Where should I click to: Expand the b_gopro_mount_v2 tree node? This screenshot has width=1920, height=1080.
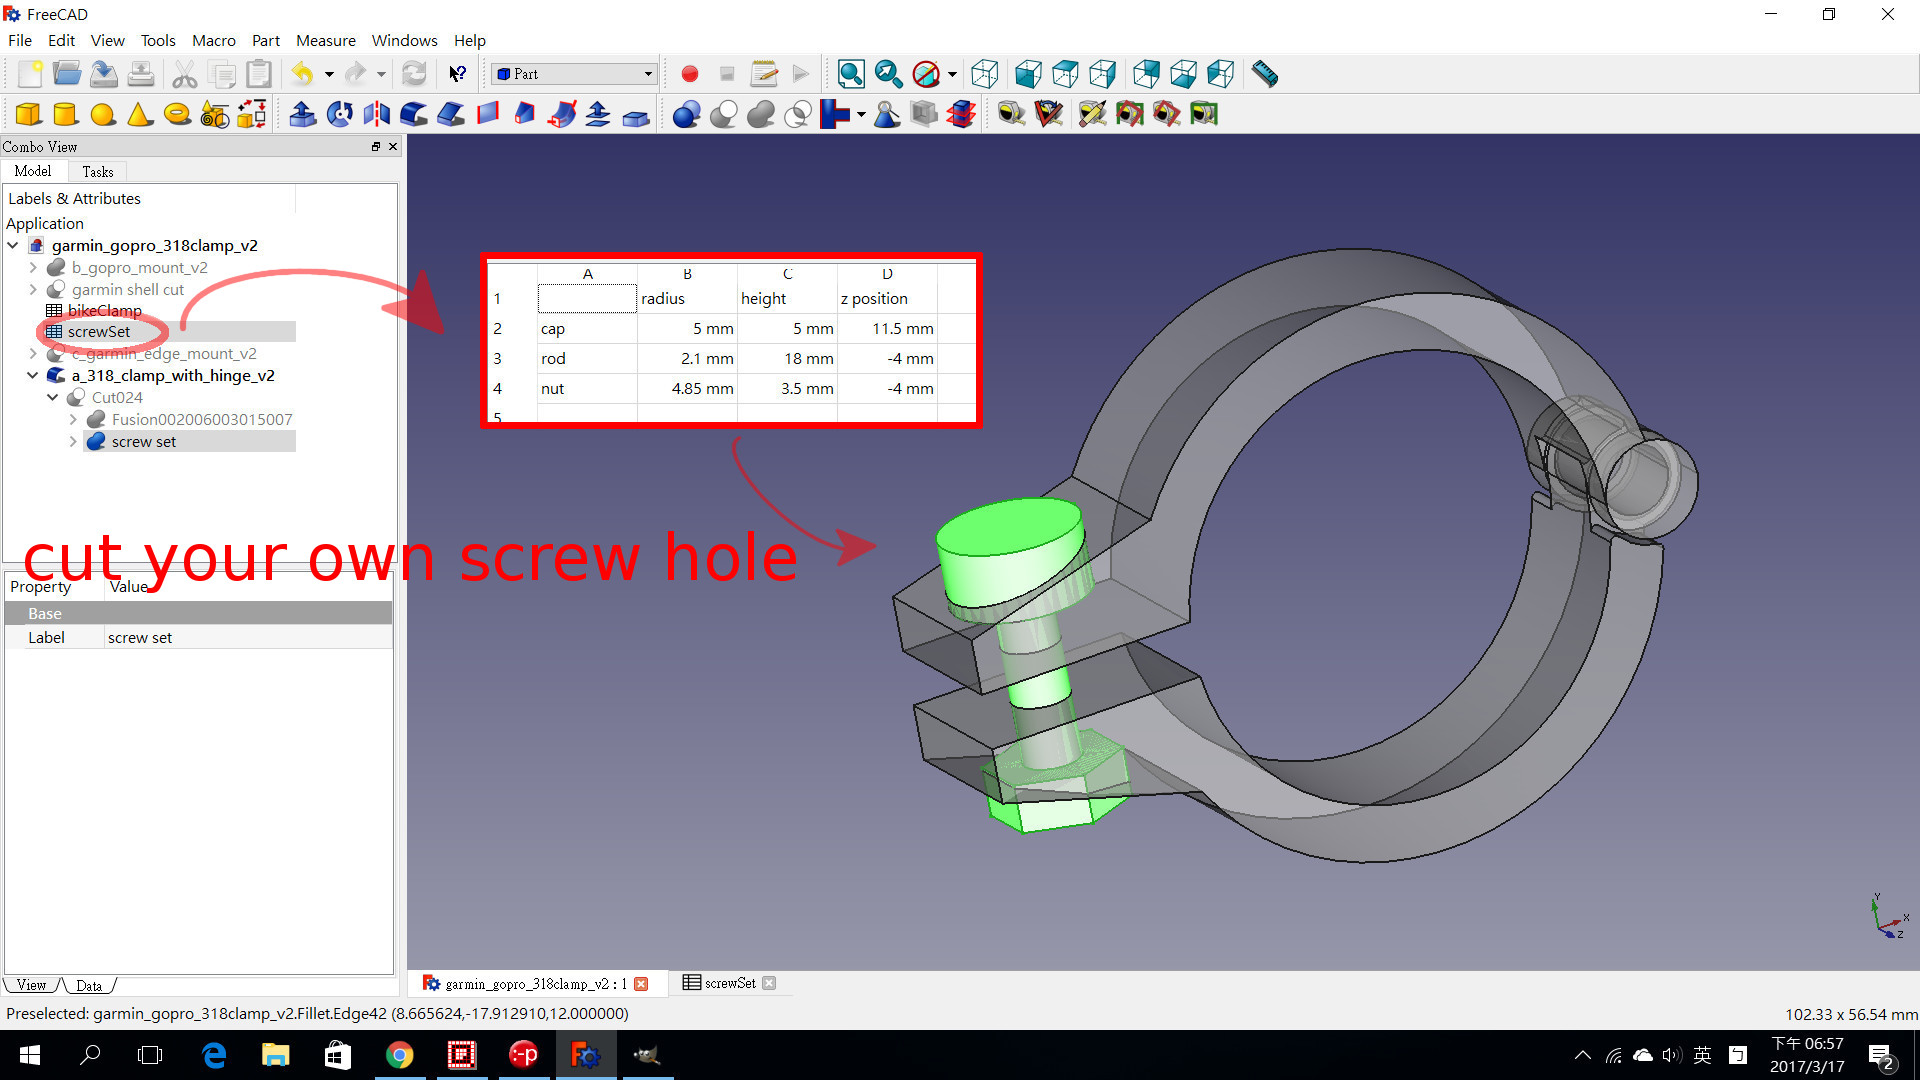pos(33,267)
